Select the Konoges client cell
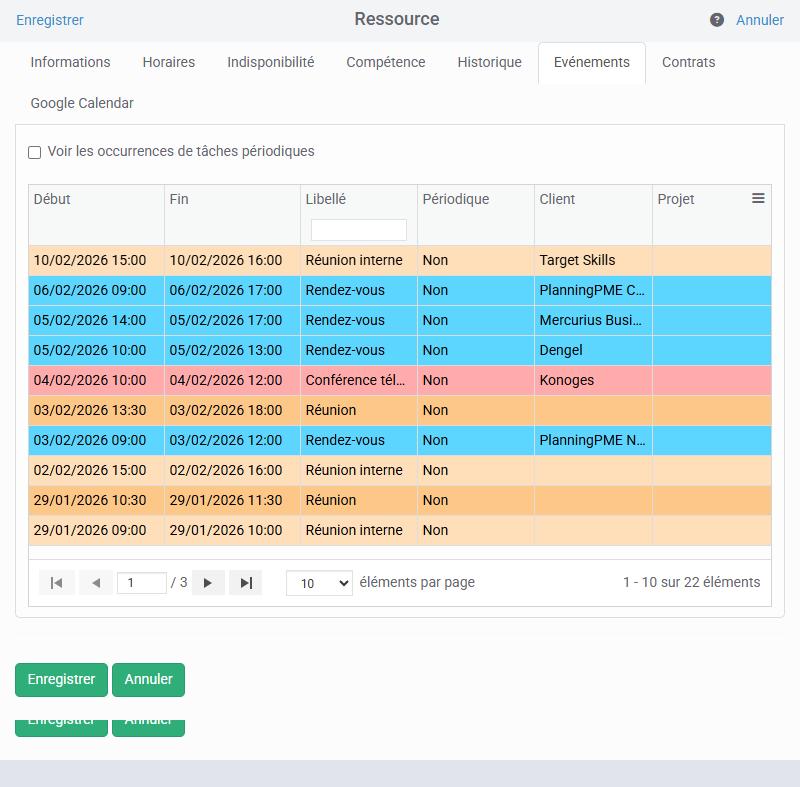800x787 pixels. 593,380
